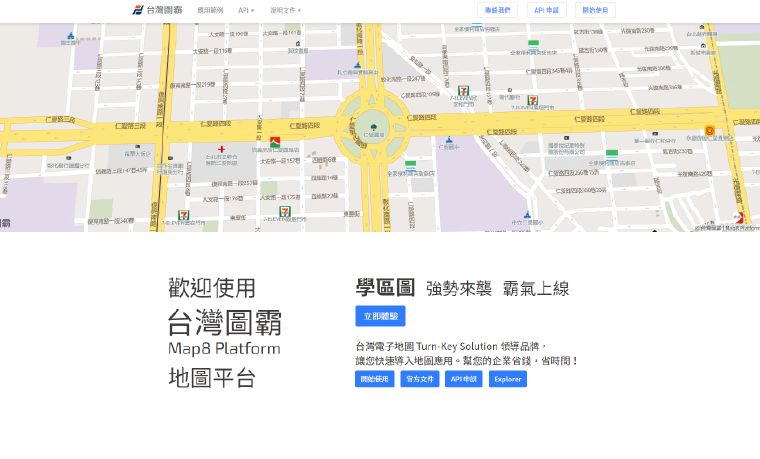Viewport: 760px width, 459px height.
Task: Click the 7-ELEVEN icon near 東豐街
Action: tap(285, 211)
